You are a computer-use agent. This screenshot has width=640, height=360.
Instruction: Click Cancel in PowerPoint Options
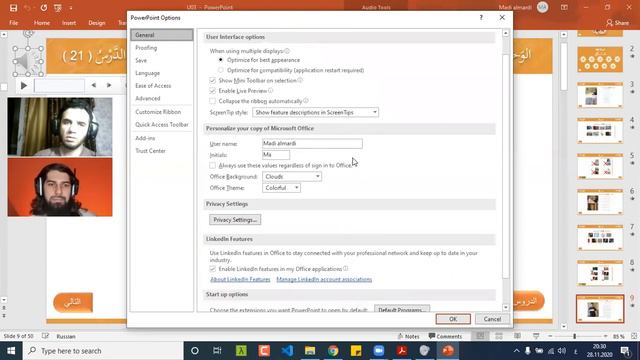(492, 319)
